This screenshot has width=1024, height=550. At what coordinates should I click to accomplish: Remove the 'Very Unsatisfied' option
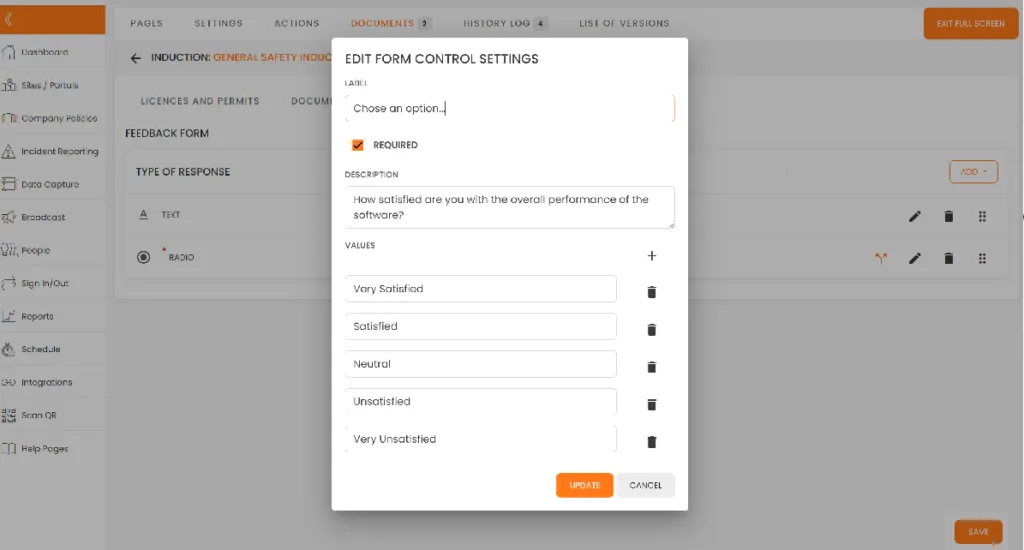pyautogui.click(x=651, y=442)
